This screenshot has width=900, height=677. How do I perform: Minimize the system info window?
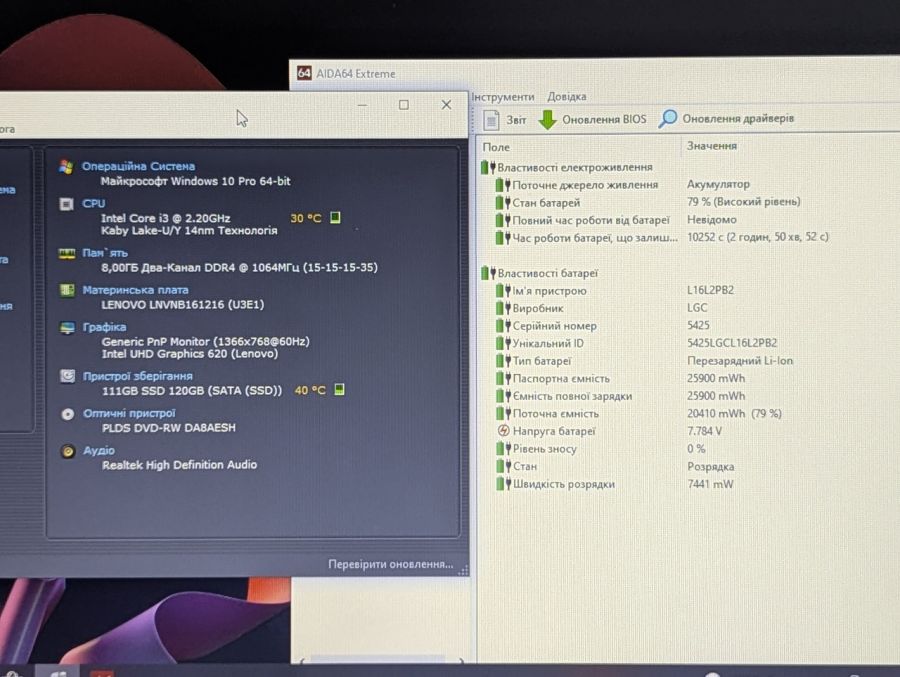pos(362,105)
